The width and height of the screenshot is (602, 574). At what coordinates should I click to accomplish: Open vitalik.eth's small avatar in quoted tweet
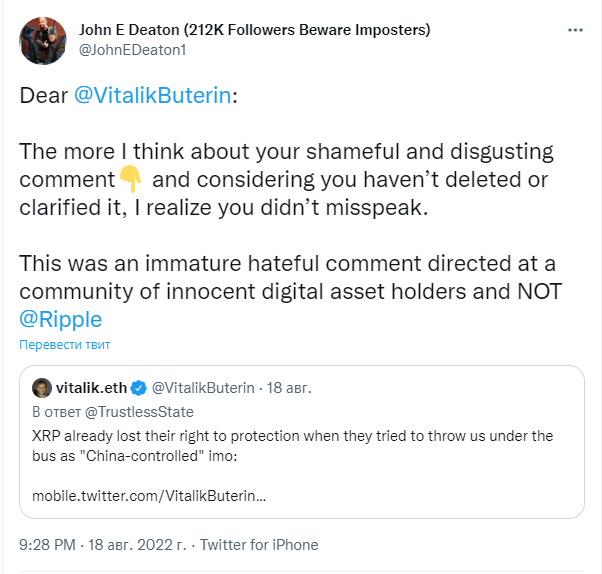(x=42, y=388)
